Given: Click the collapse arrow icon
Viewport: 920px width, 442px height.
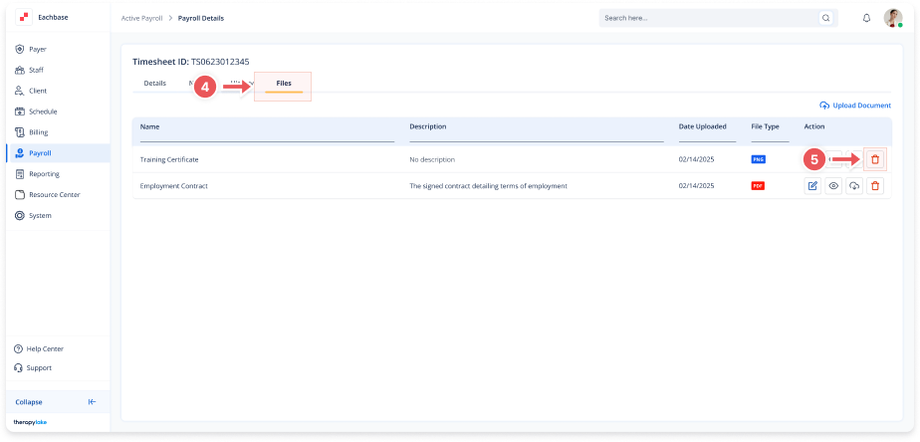Looking at the screenshot, I should [x=92, y=402].
